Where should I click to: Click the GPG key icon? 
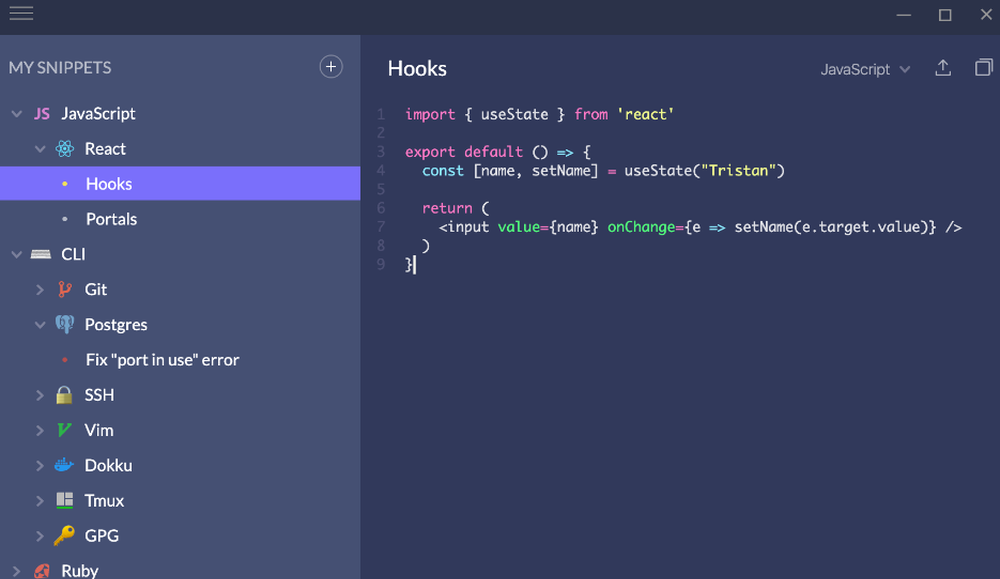point(64,535)
